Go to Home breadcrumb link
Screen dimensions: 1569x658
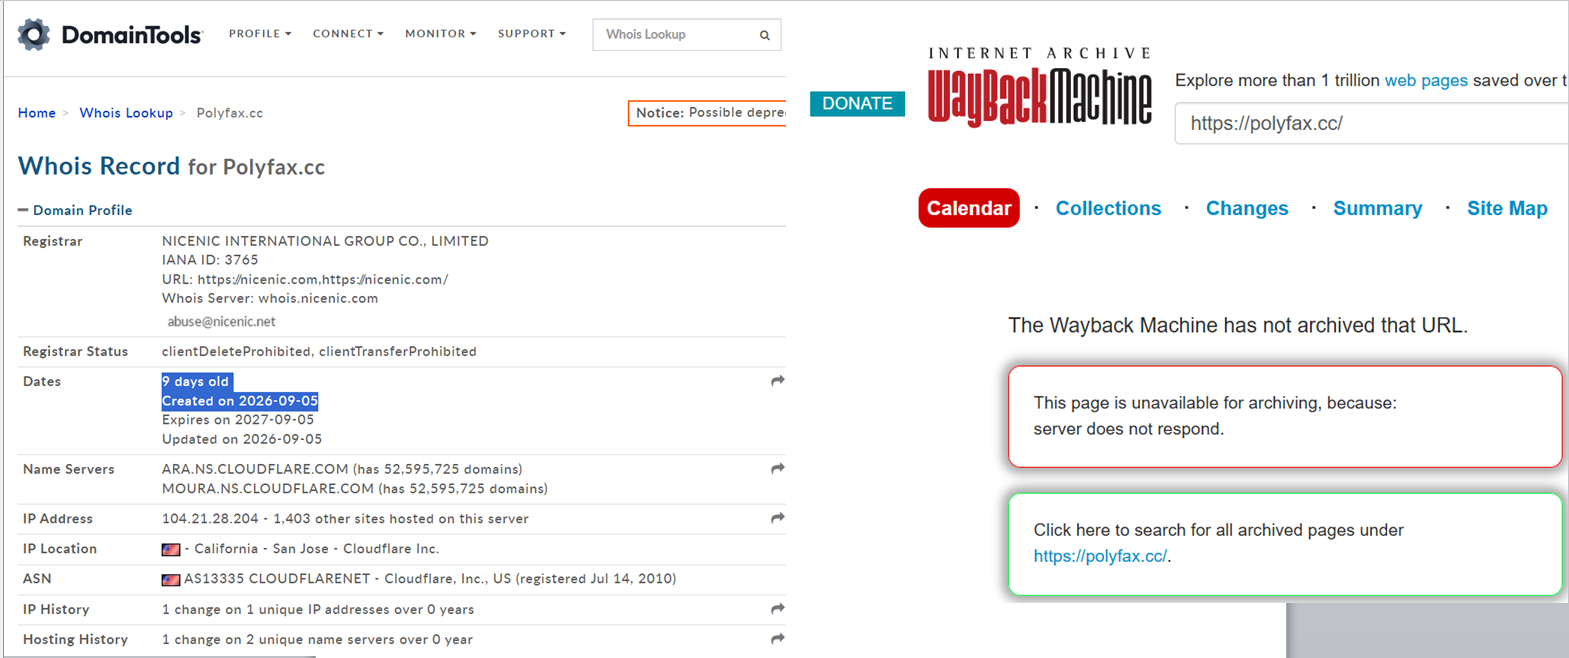(37, 113)
